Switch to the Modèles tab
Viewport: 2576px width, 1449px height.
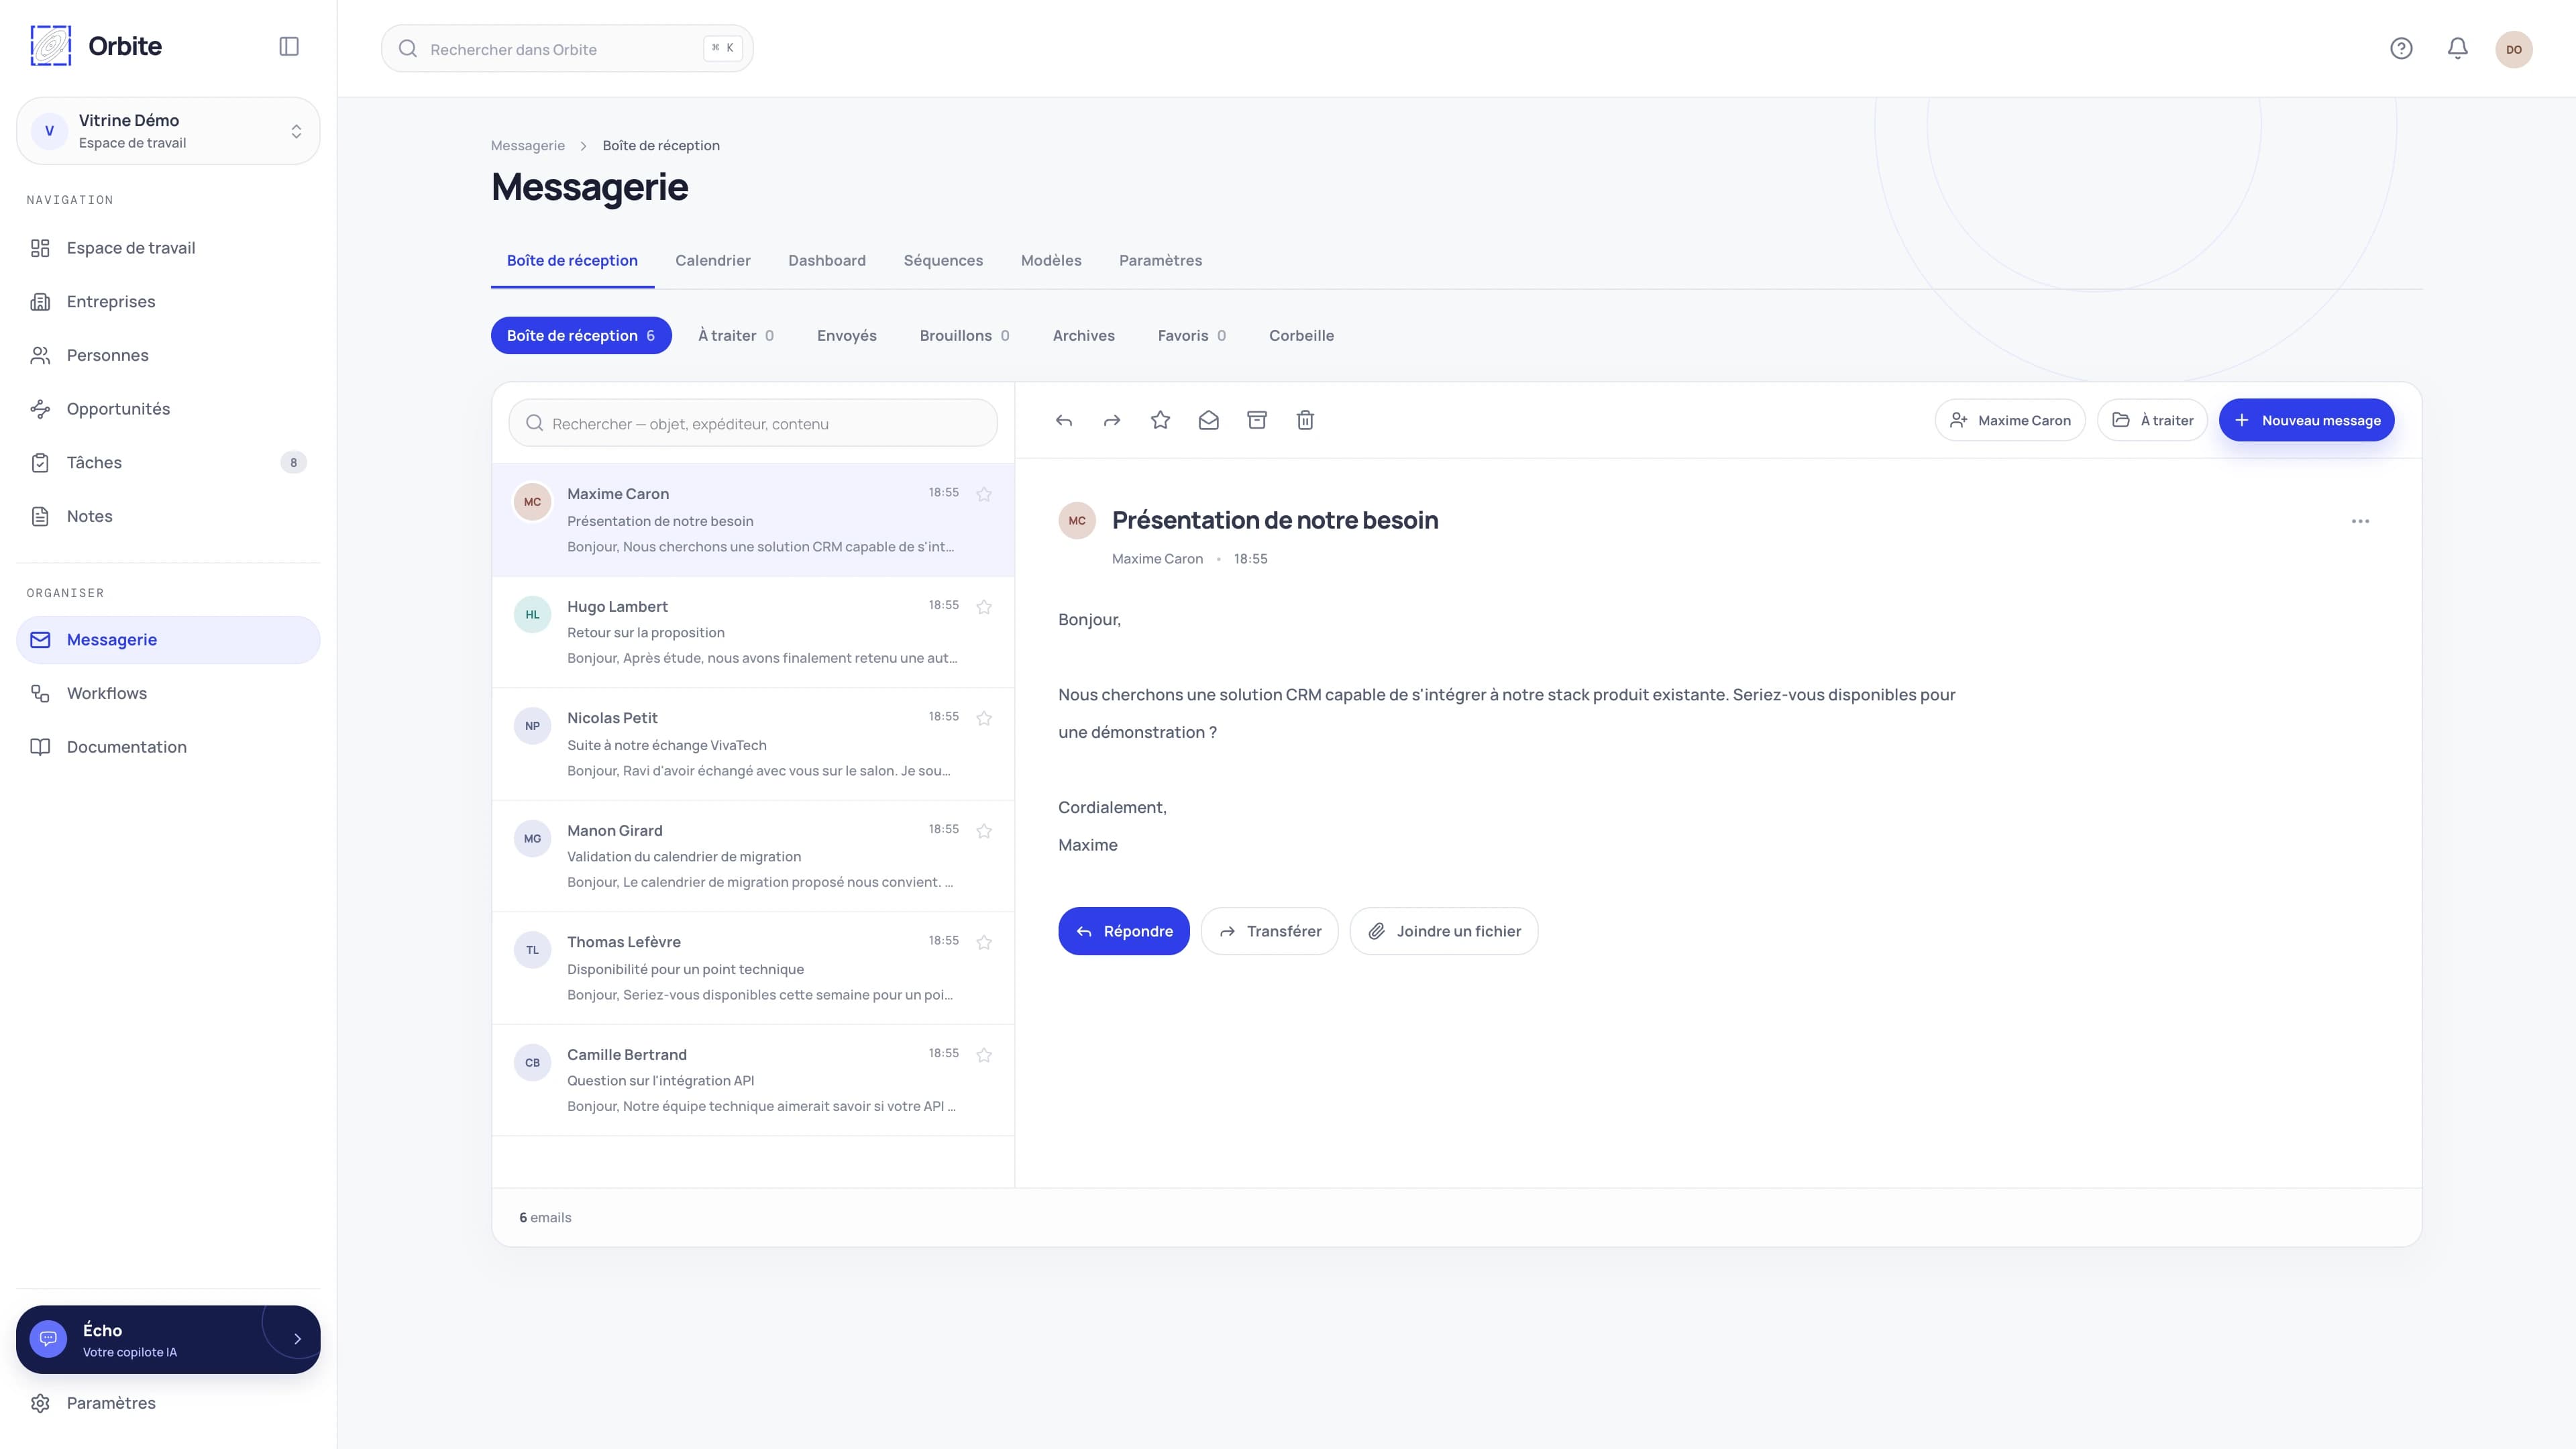1051,261
